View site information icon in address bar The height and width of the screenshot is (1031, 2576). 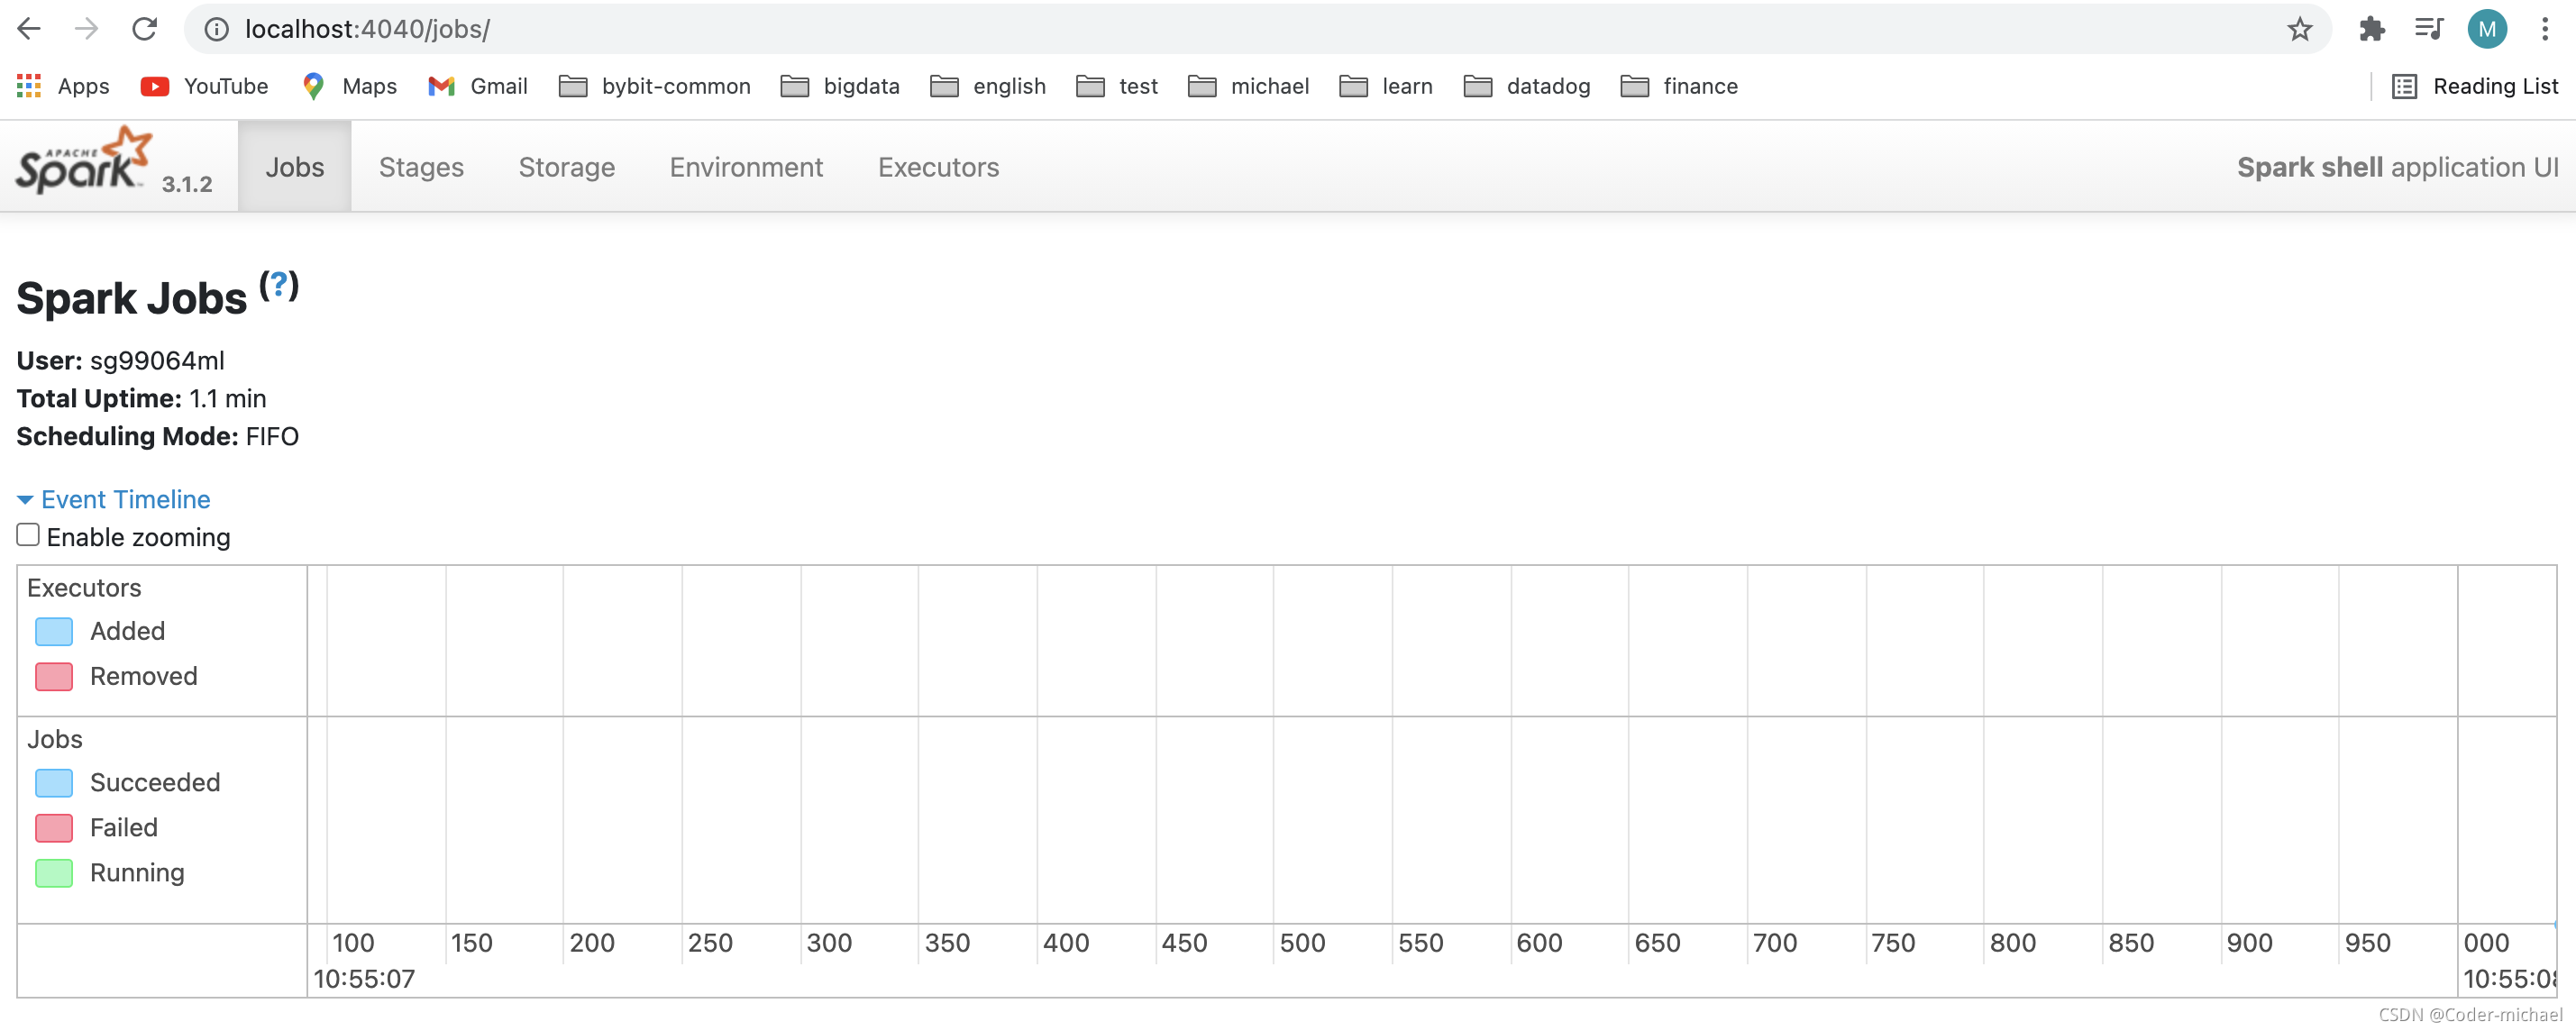216,29
